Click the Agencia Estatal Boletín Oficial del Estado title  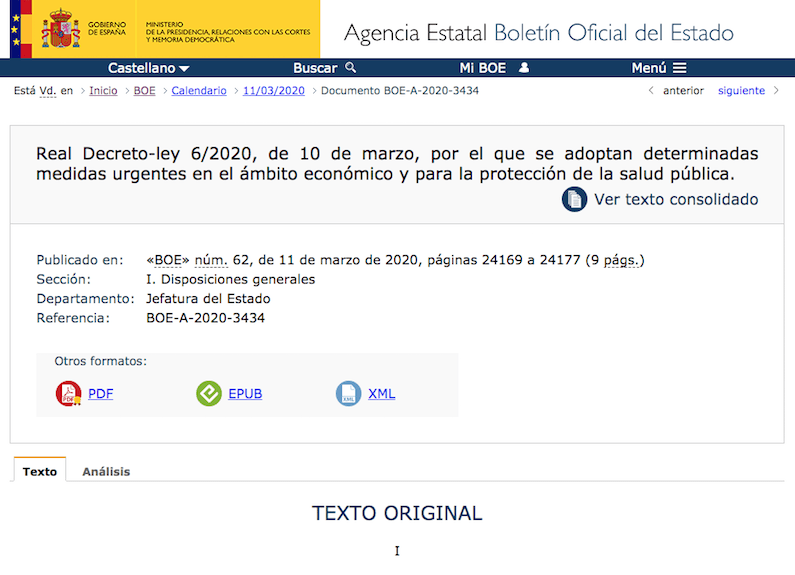coord(538,33)
